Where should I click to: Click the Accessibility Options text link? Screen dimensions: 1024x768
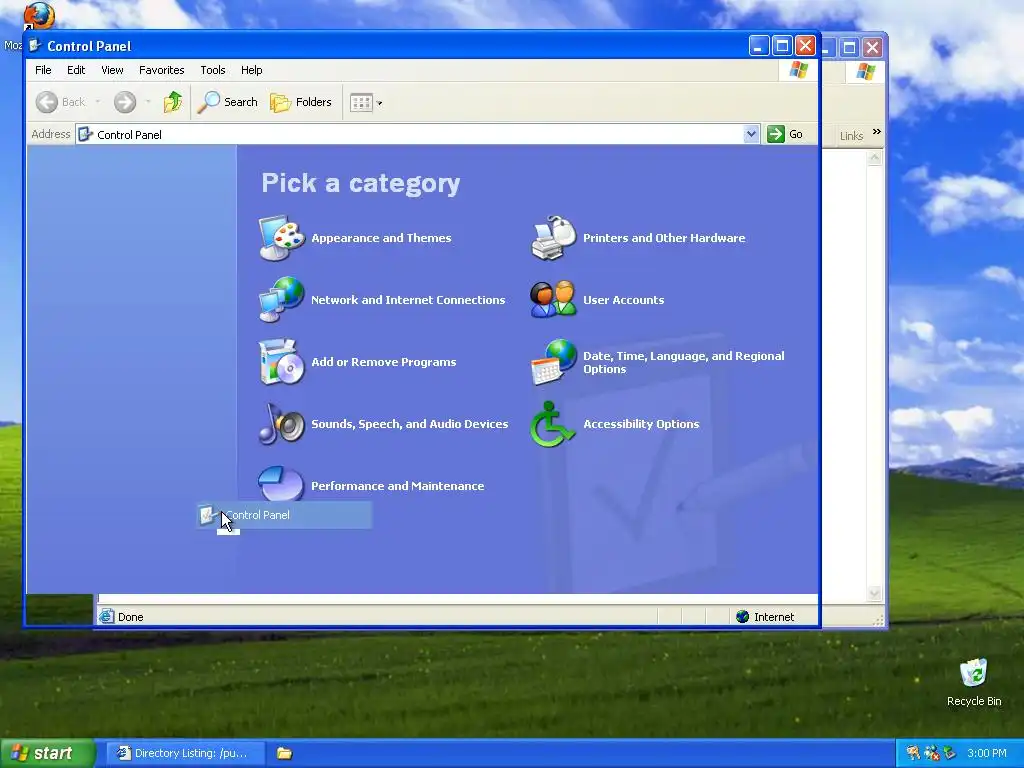point(641,424)
